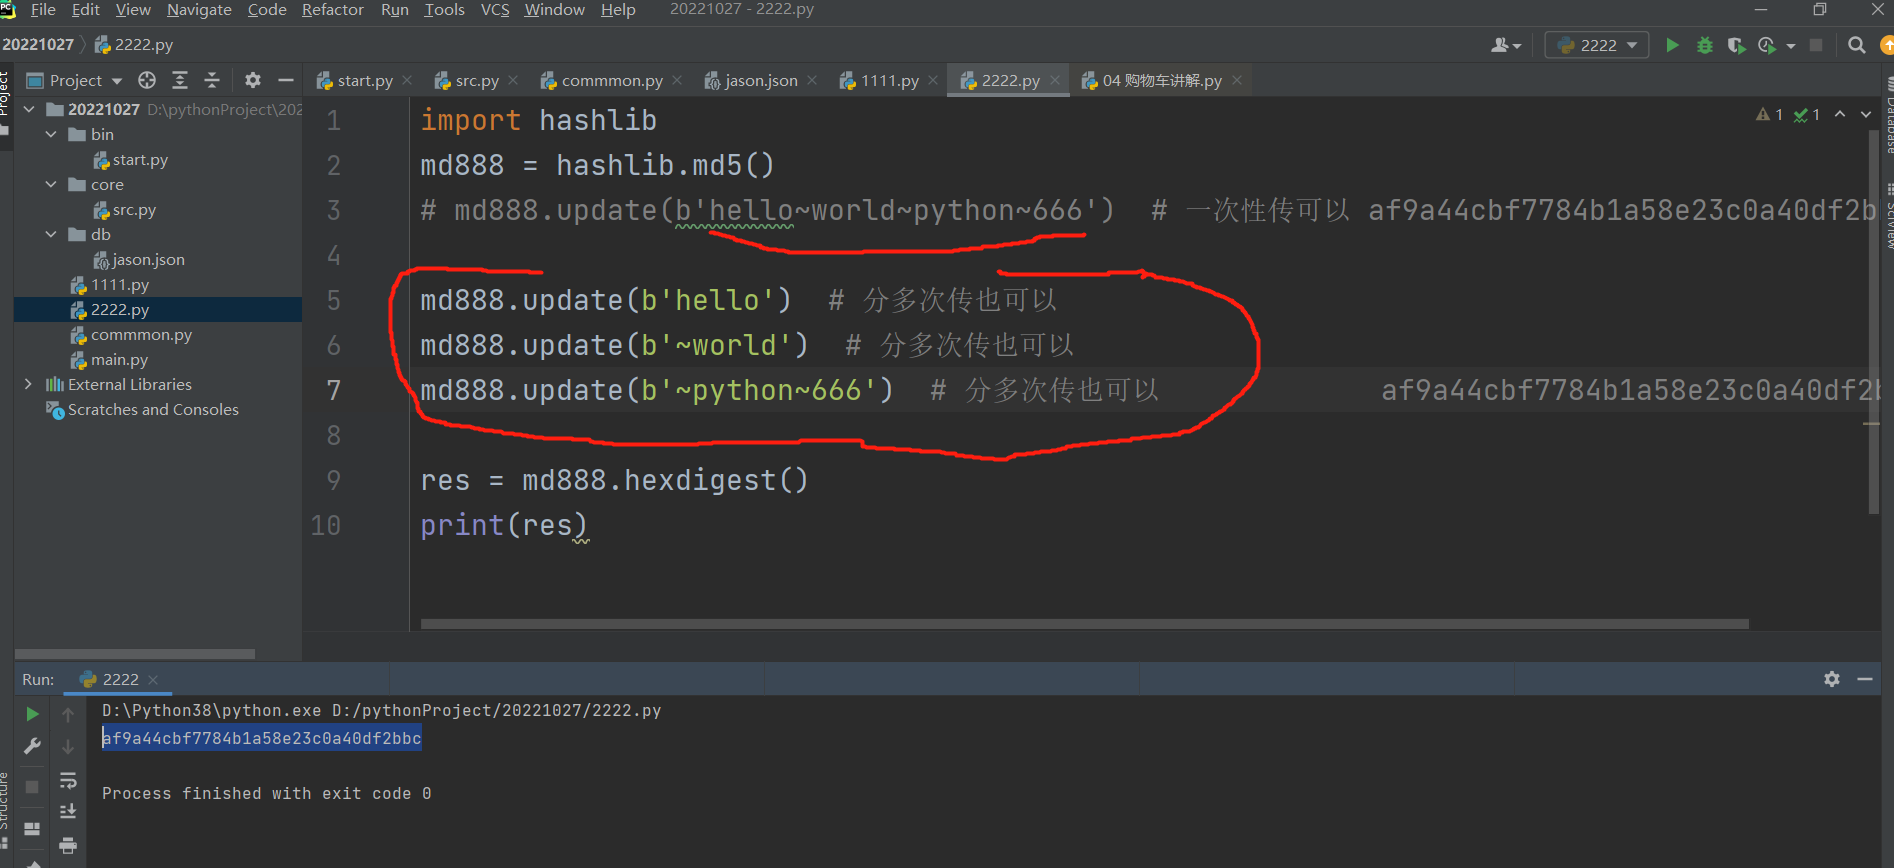Image resolution: width=1894 pixels, height=868 pixels.
Task: Open run configuration wrench in Run panel
Action: pyautogui.click(x=32, y=746)
